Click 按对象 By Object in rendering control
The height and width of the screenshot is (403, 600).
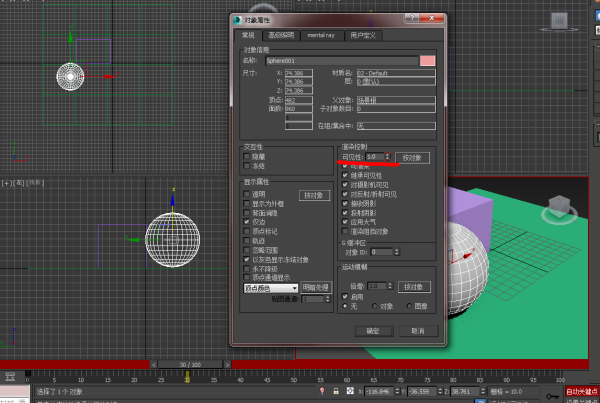(412, 158)
